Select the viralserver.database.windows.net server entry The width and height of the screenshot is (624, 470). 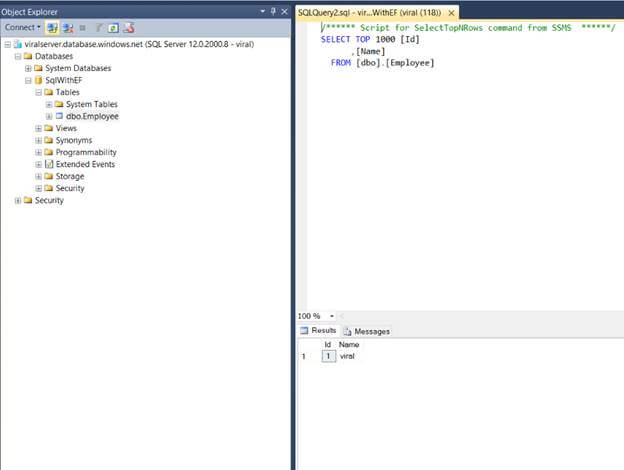[x=139, y=44]
